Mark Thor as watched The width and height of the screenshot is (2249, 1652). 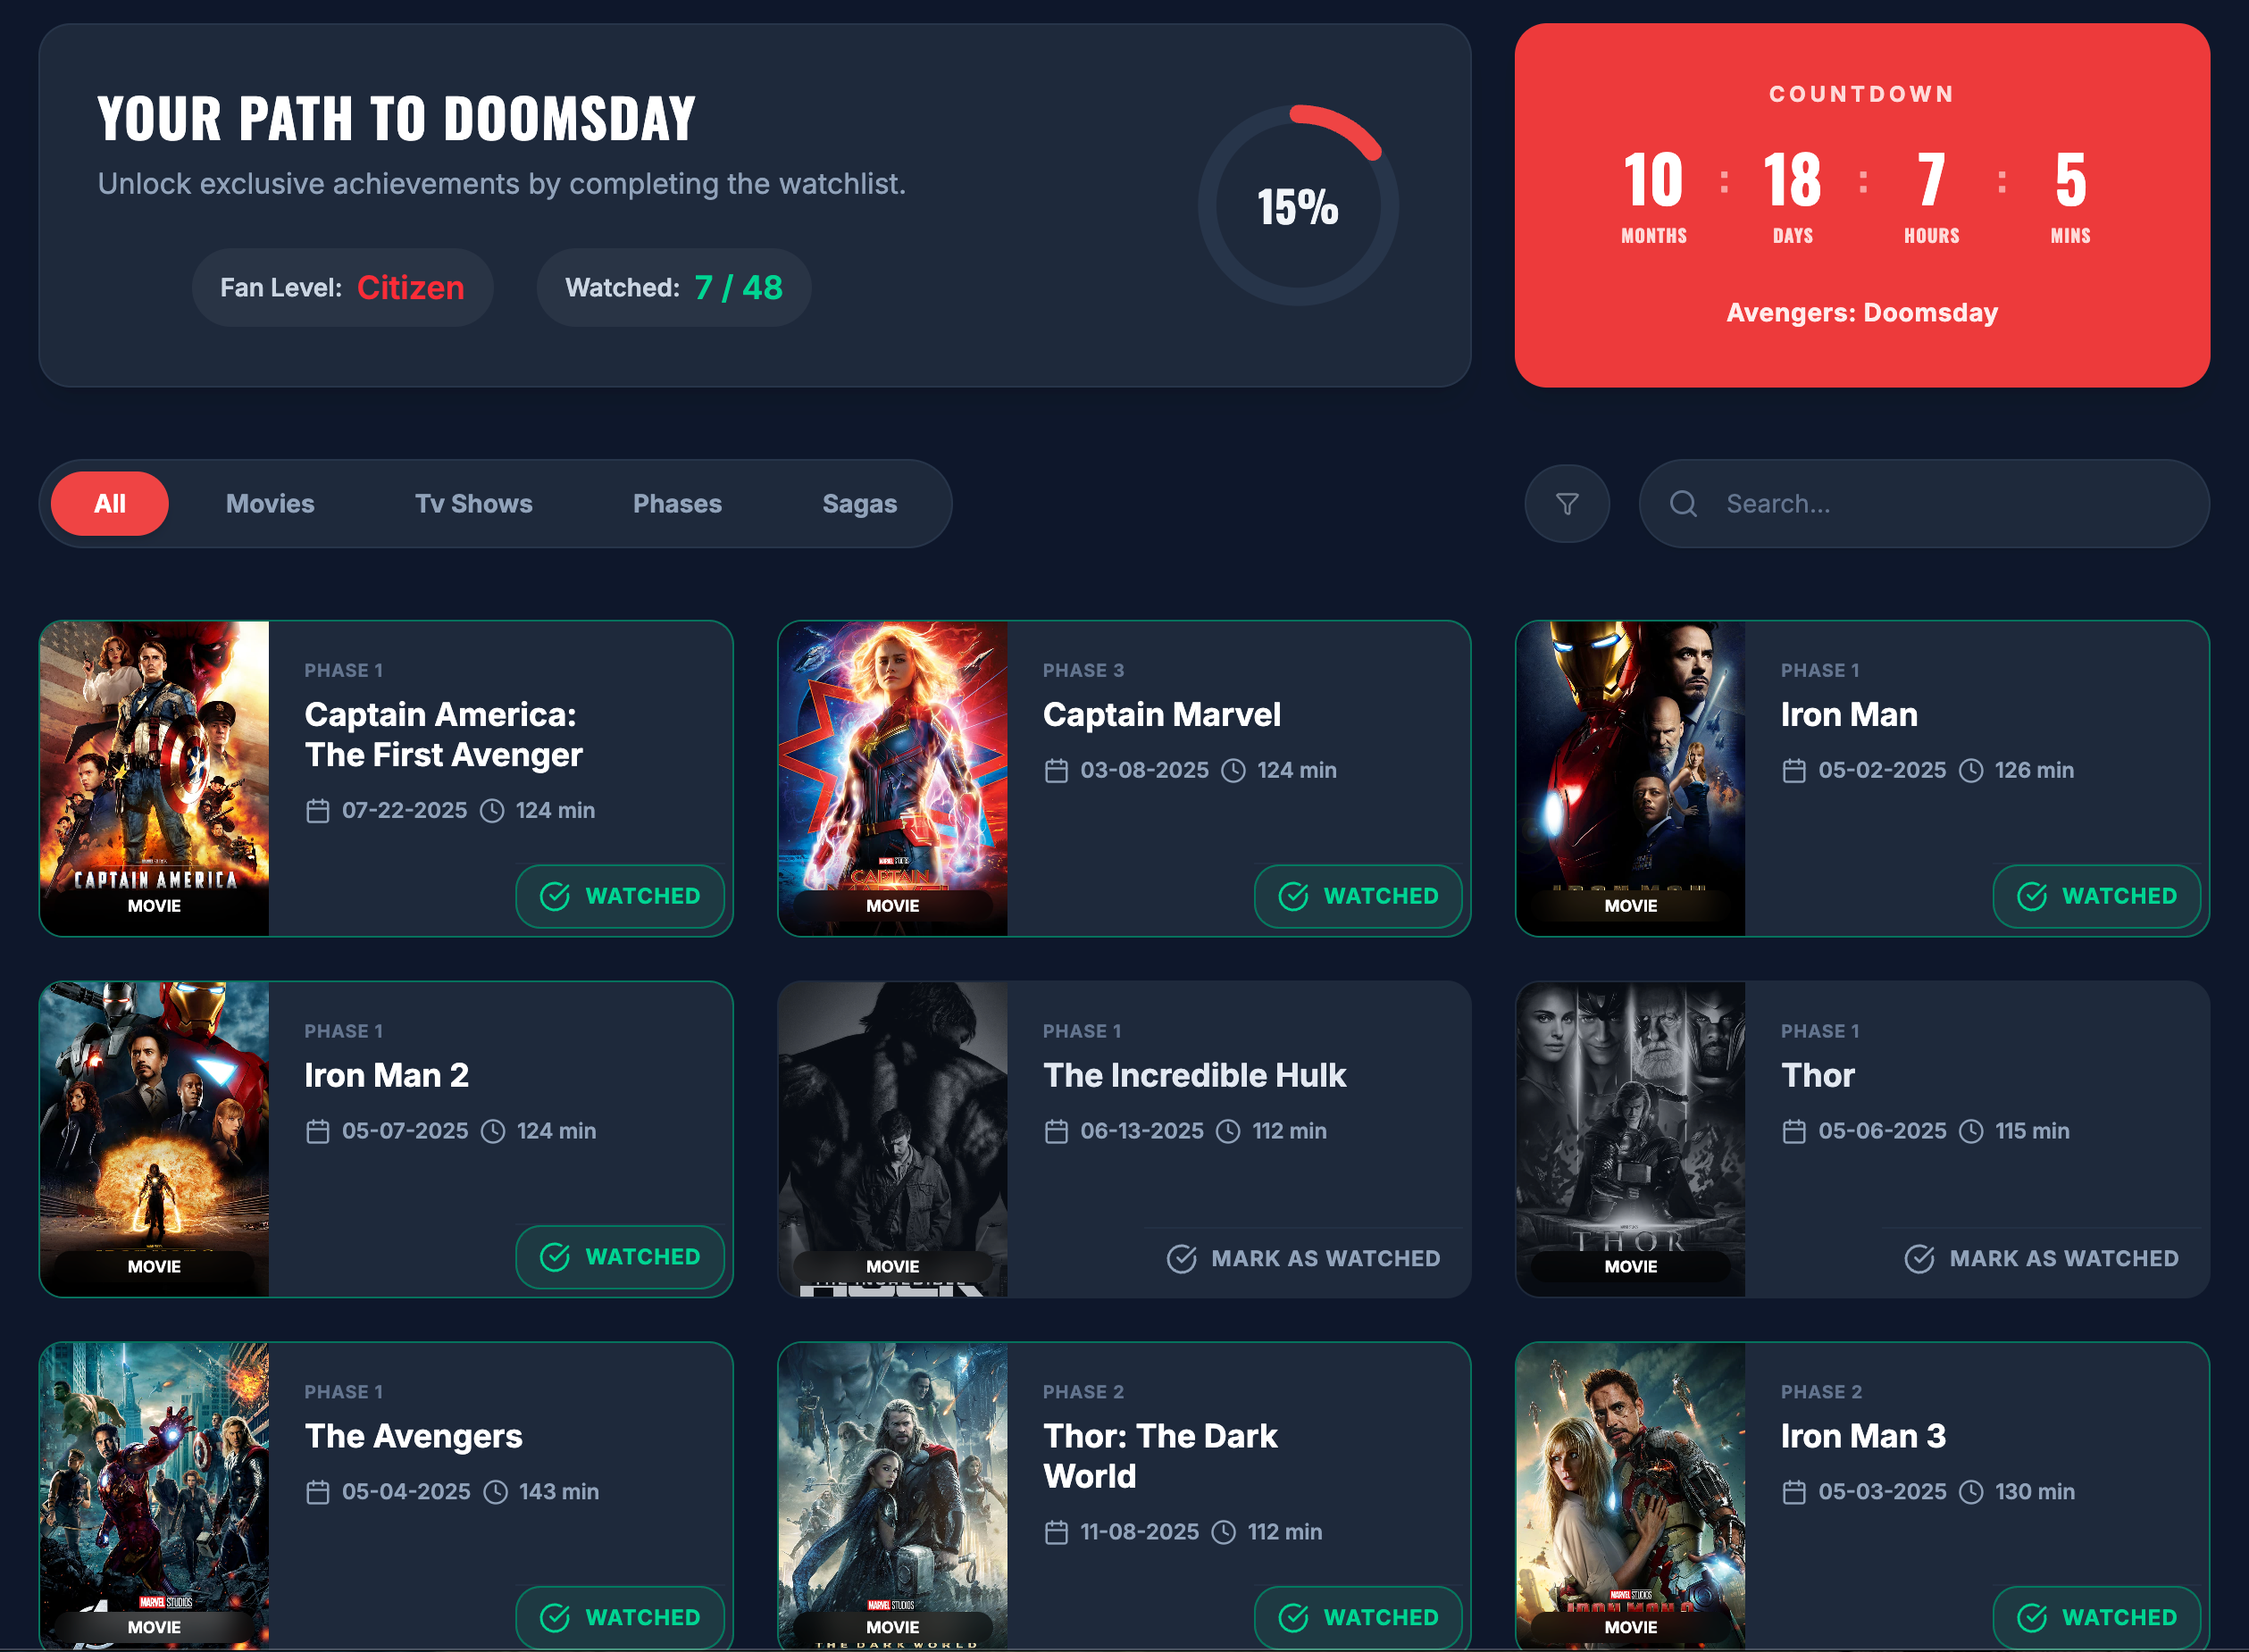2040,1258
